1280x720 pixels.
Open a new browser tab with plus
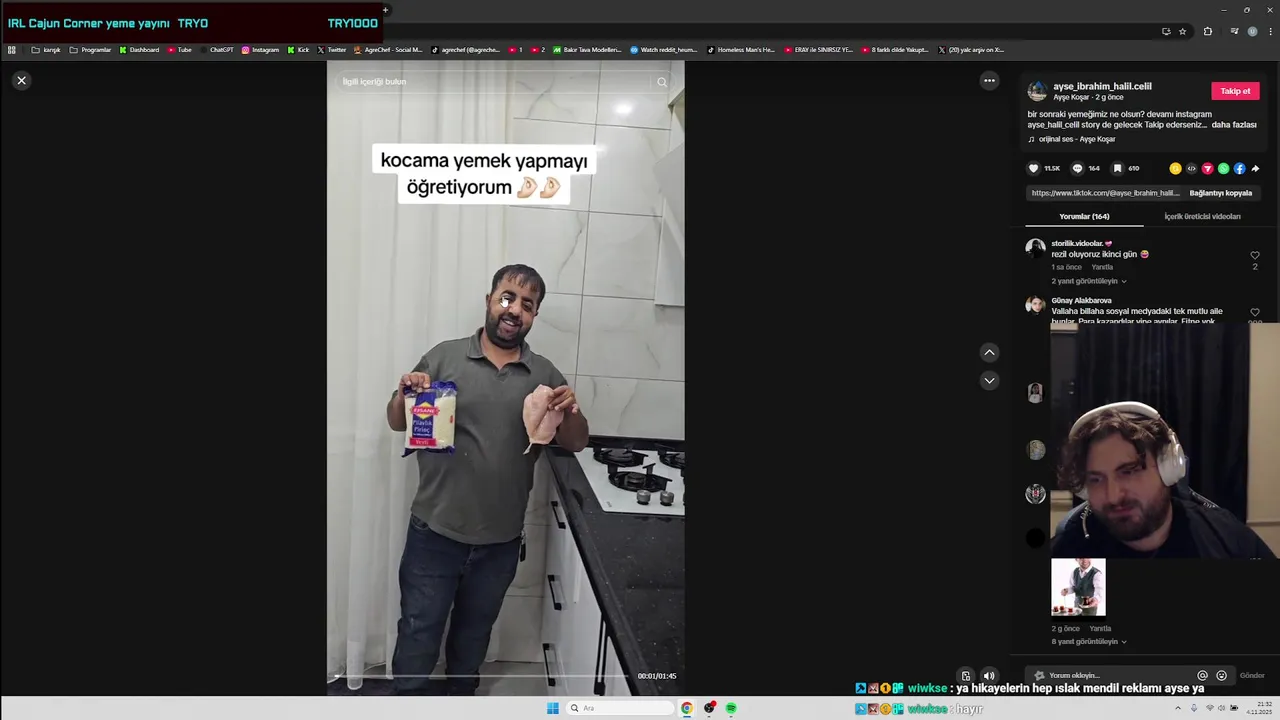pos(385,10)
